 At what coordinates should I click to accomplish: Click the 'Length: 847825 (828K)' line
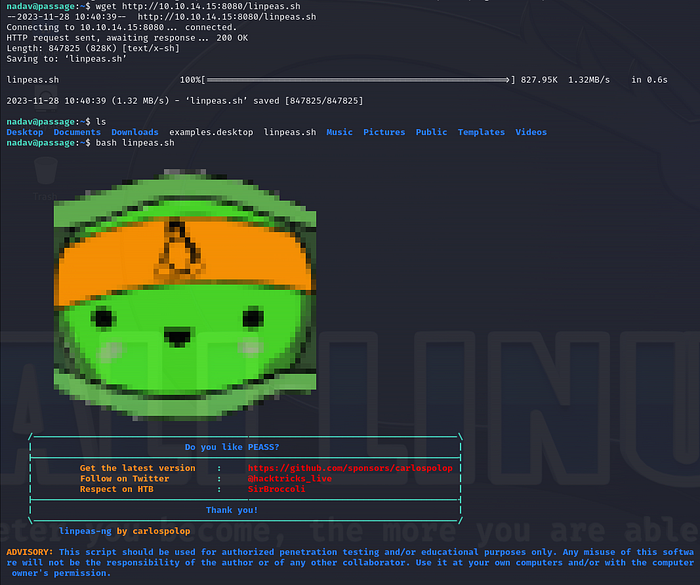tap(93, 48)
